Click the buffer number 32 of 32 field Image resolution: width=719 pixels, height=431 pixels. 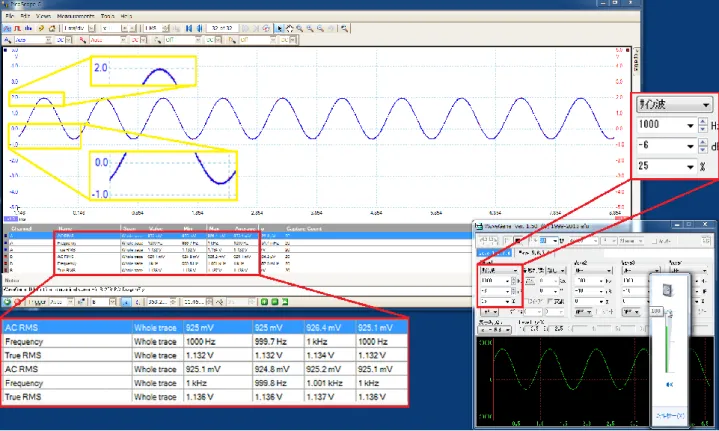point(222,28)
